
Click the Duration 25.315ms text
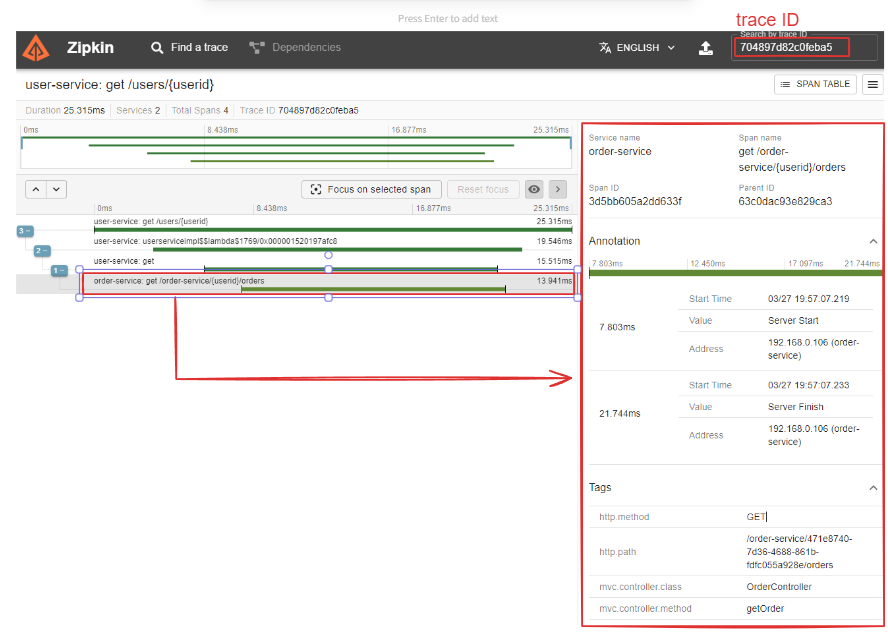pos(65,110)
